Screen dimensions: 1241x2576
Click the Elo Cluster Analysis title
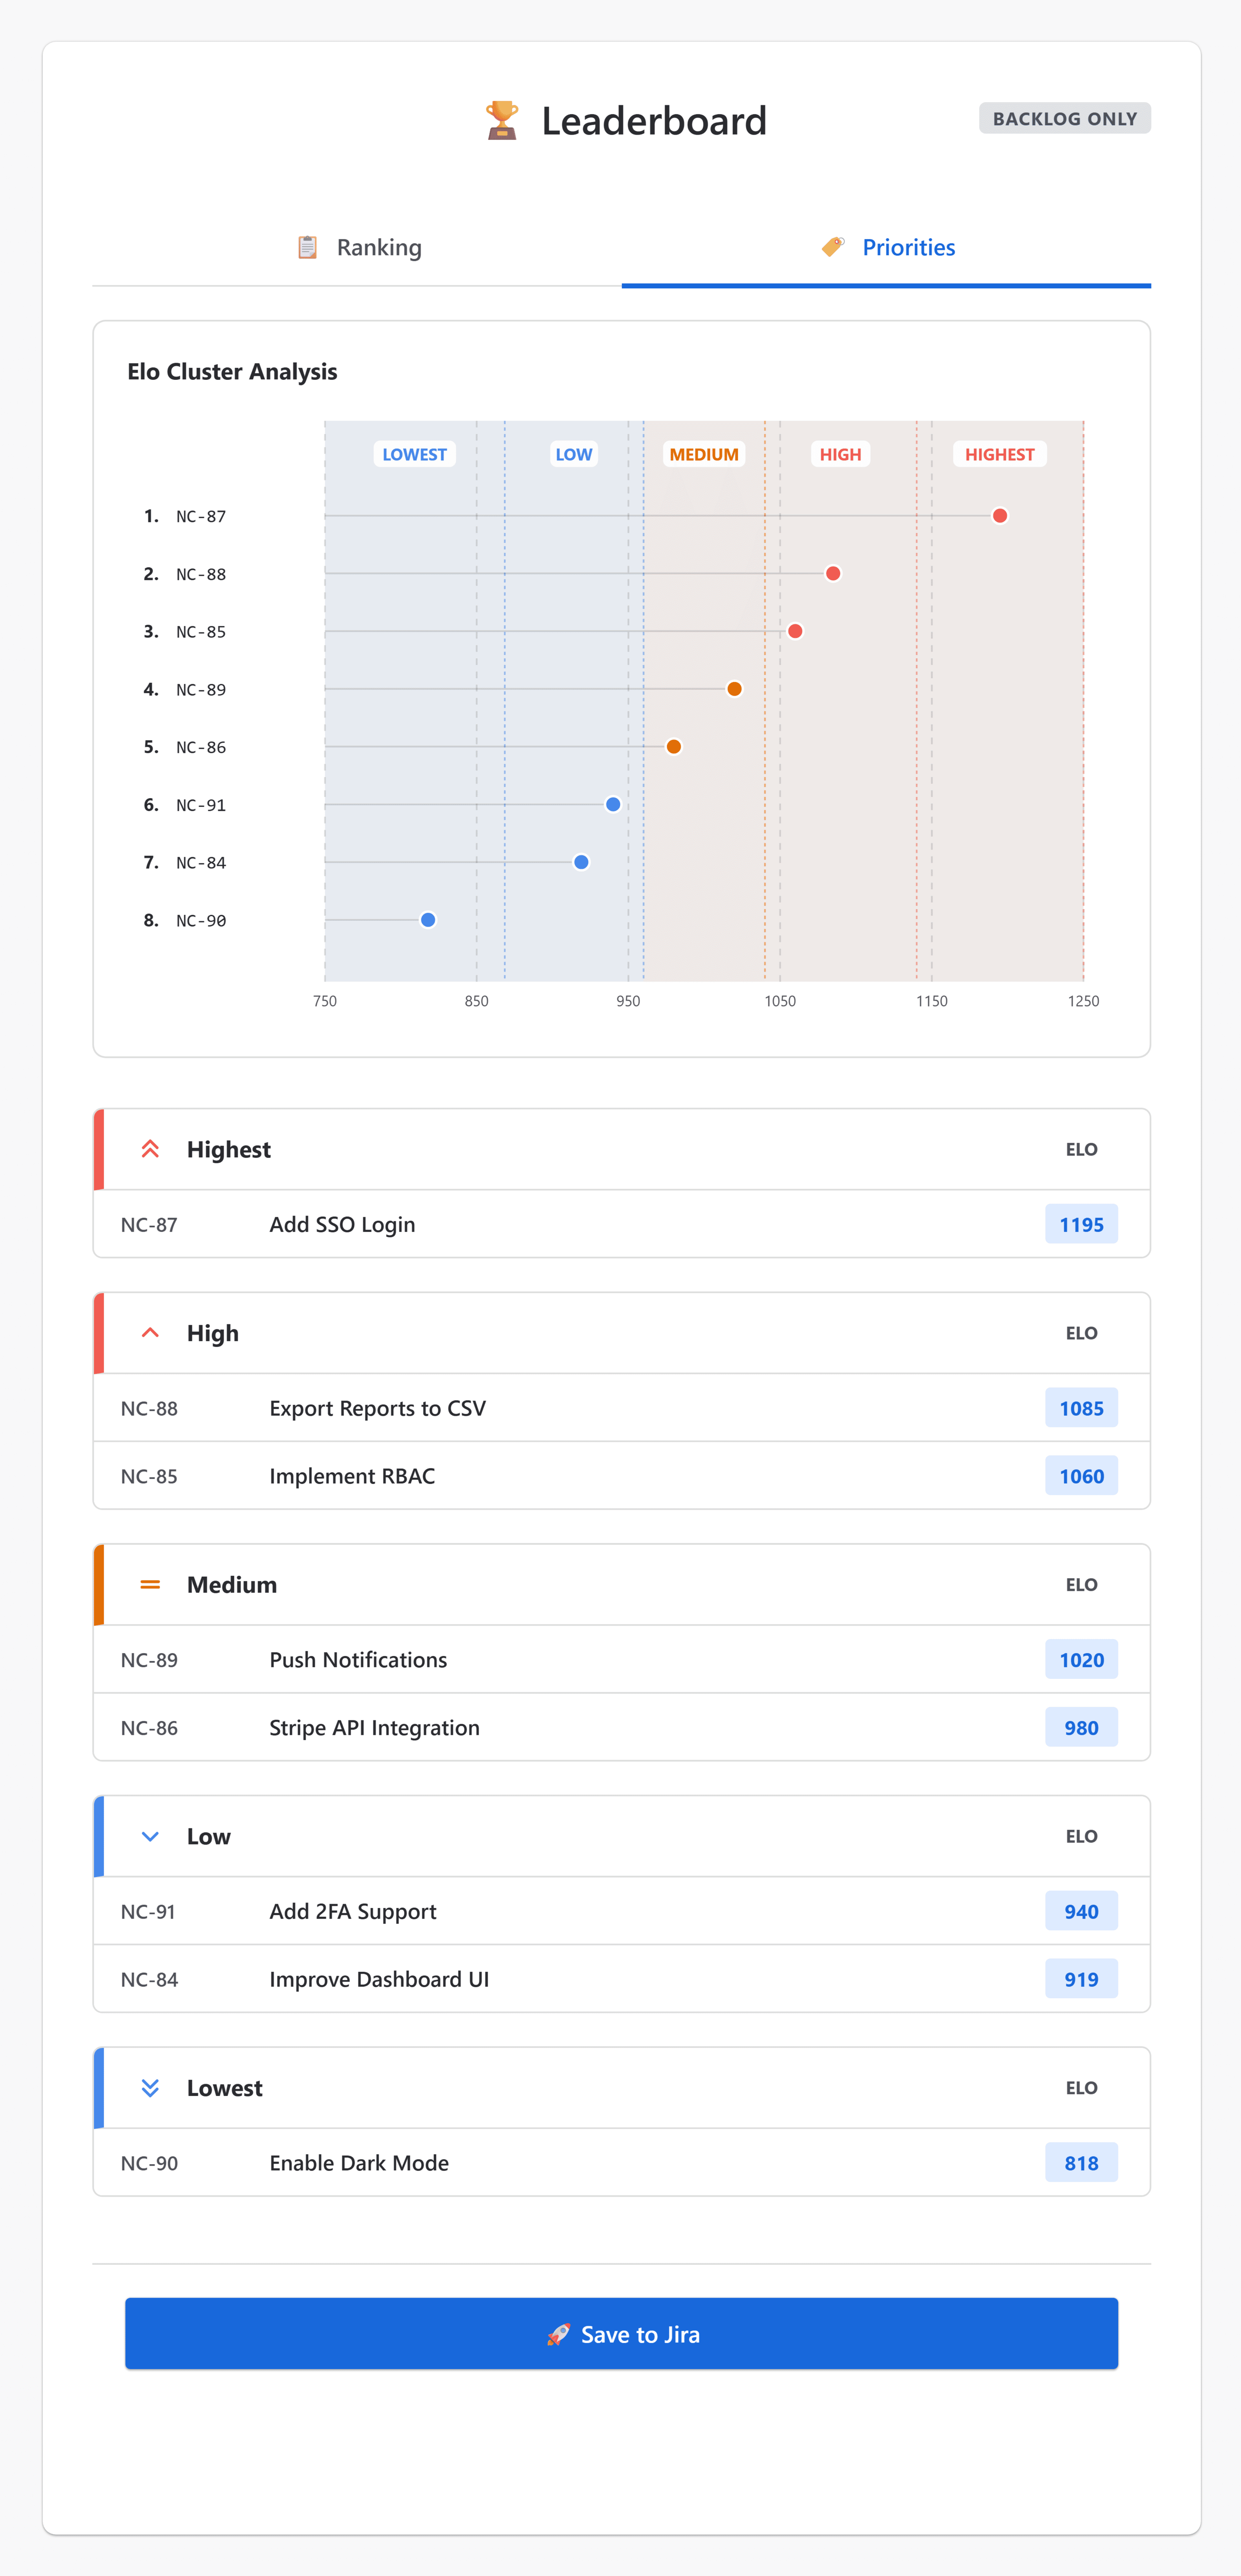(x=232, y=372)
